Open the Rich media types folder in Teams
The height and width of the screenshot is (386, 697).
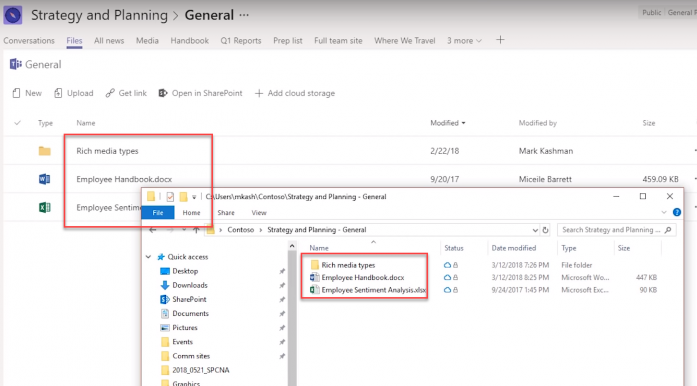click(x=107, y=151)
